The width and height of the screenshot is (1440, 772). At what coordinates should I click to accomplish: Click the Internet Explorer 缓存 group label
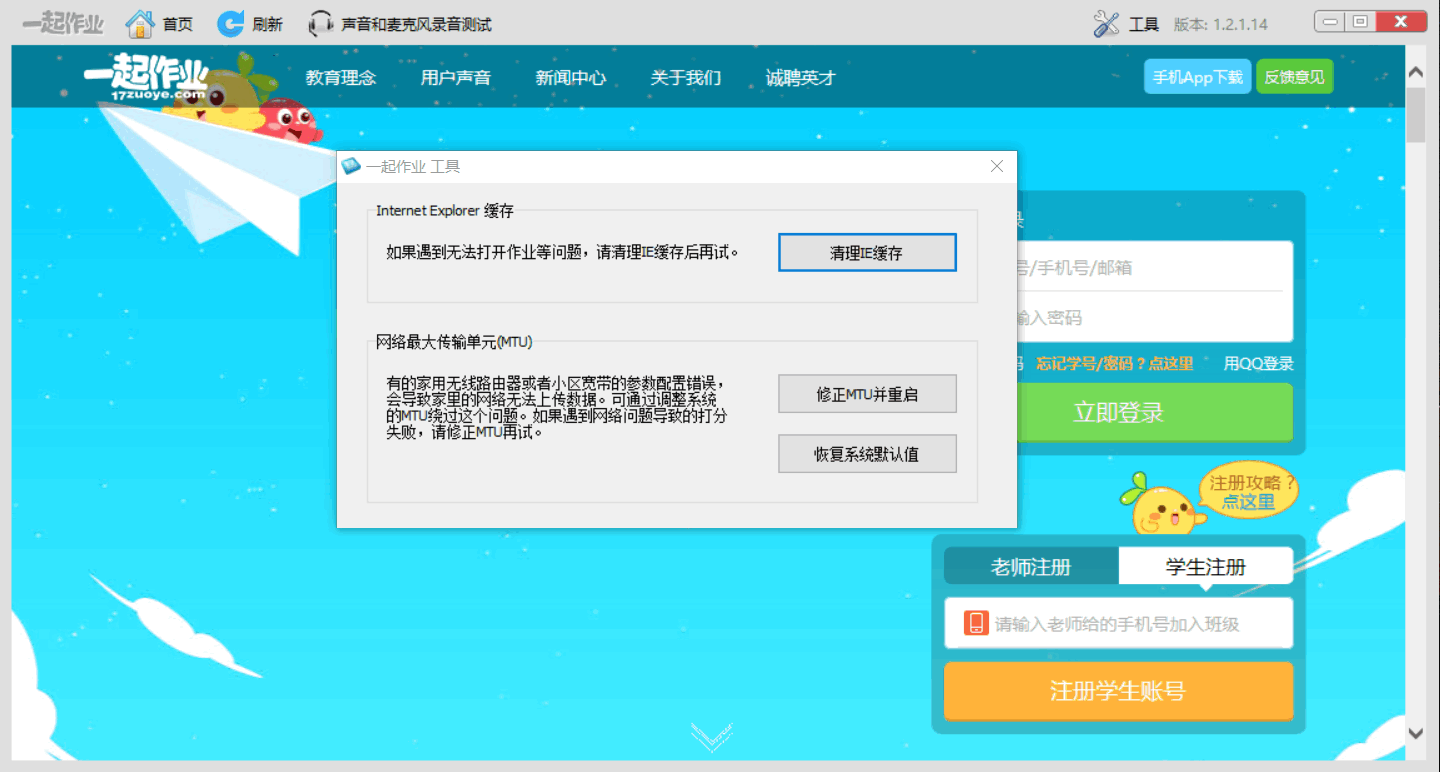[445, 210]
